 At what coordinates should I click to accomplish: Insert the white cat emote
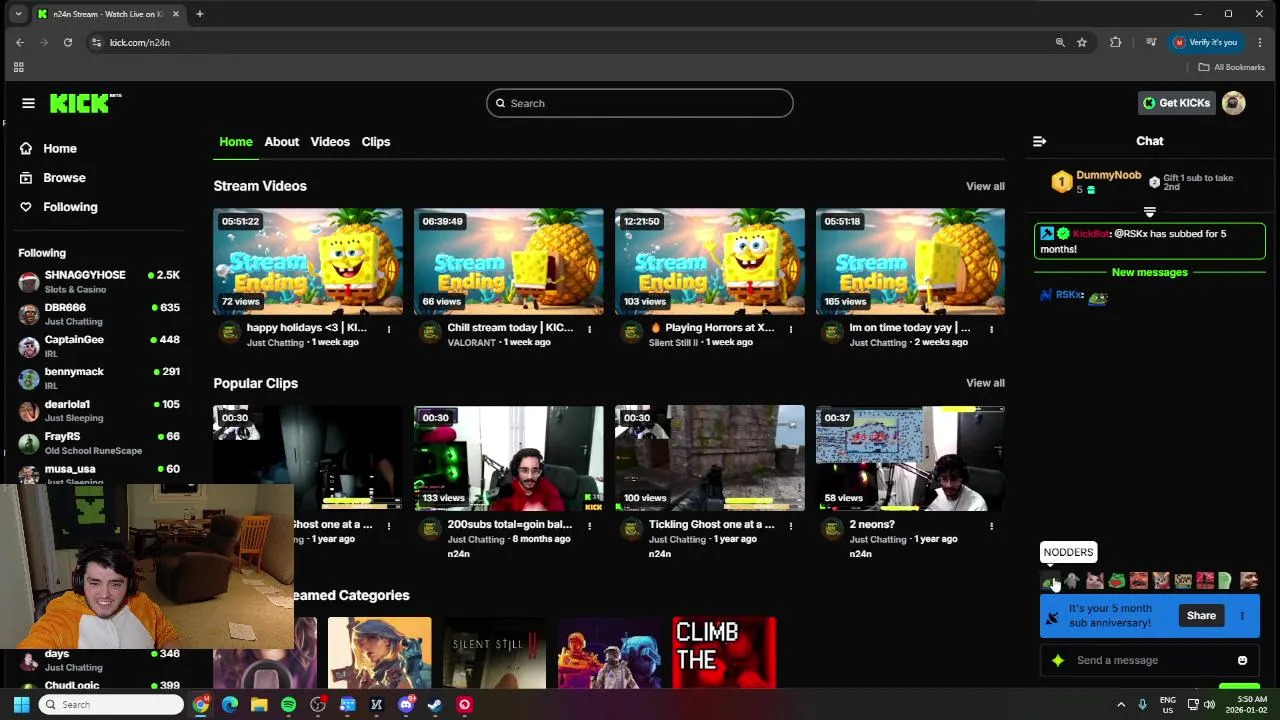click(x=1095, y=581)
